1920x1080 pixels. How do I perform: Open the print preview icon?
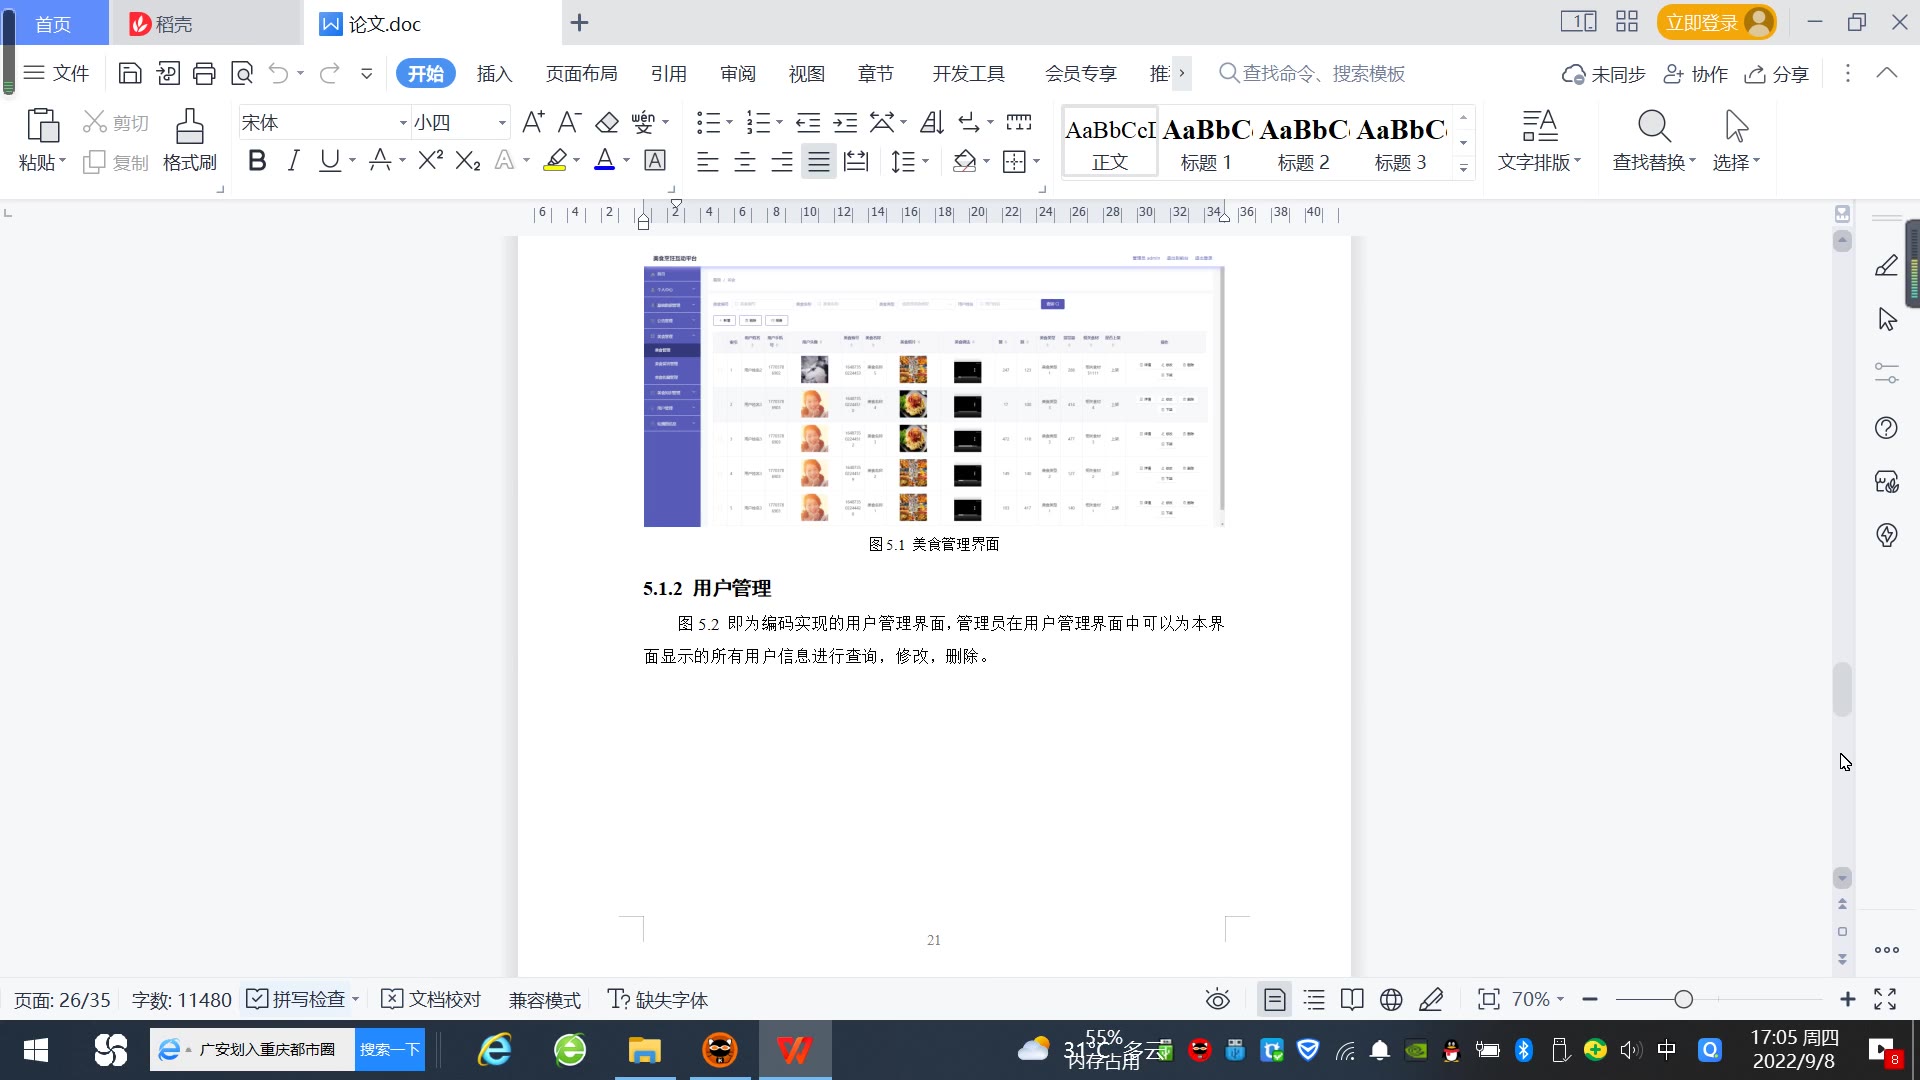(242, 73)
